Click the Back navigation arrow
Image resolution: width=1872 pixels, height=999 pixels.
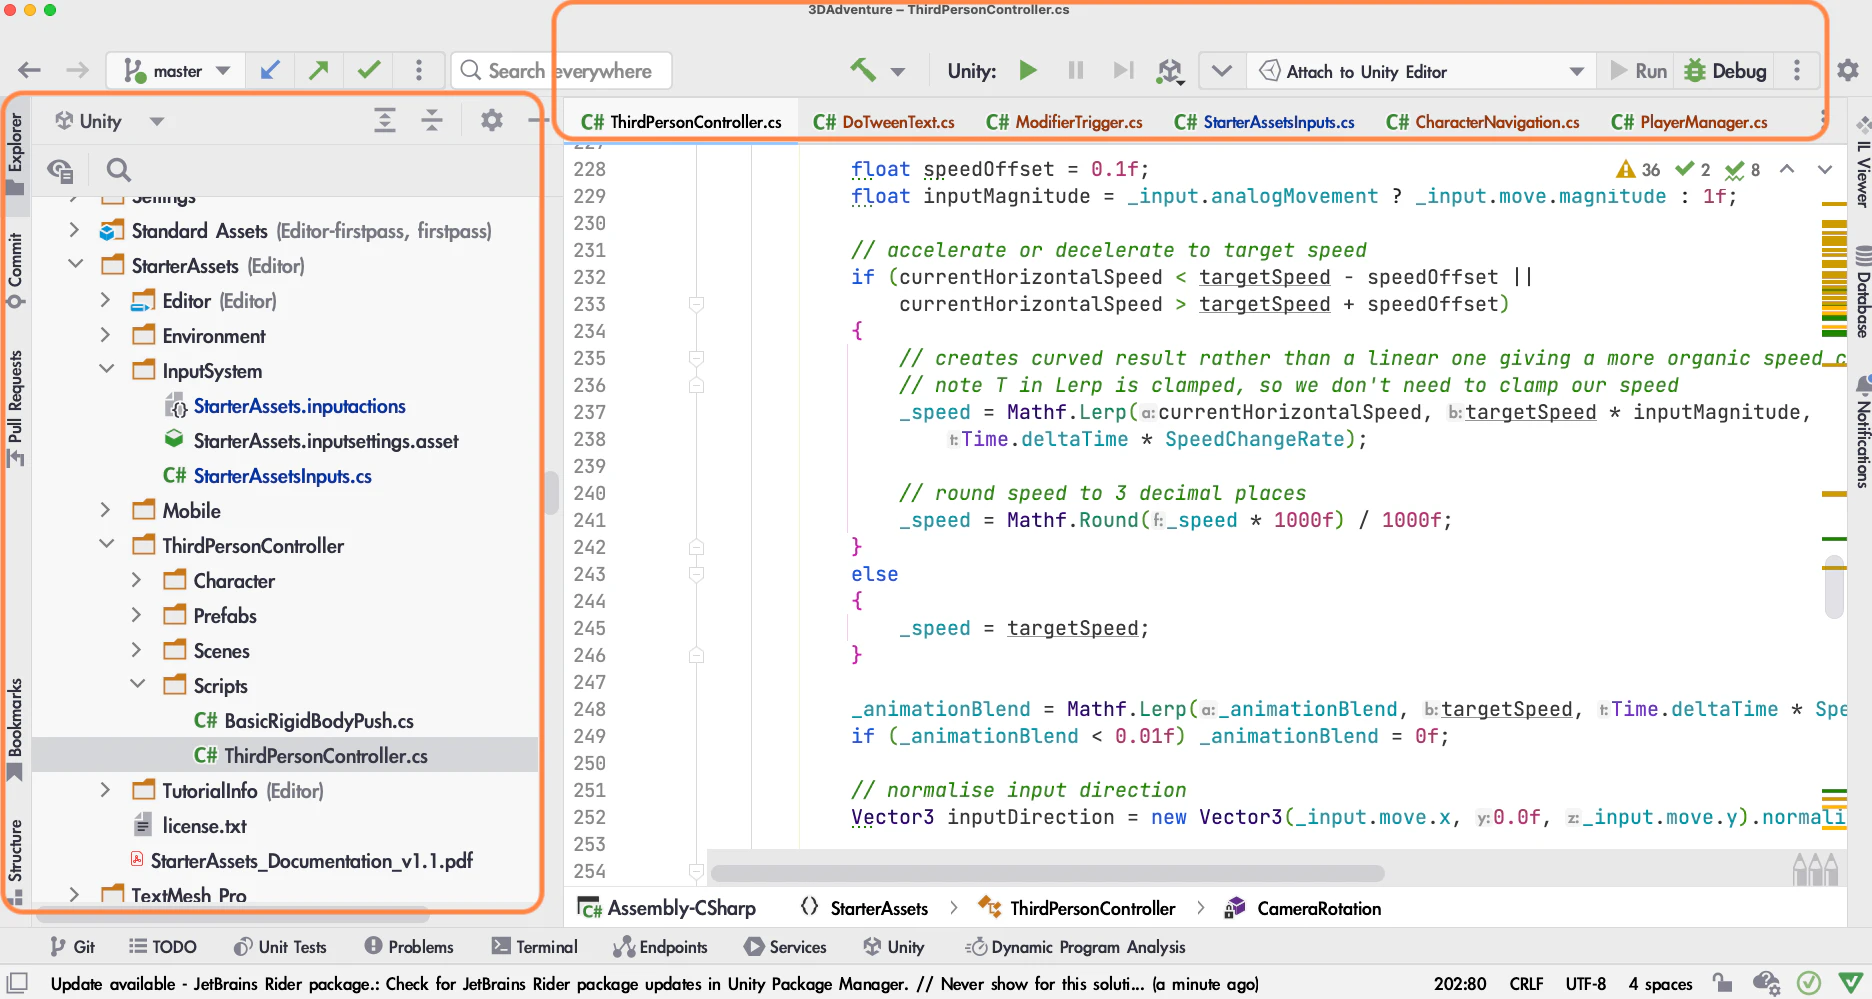[x=29, y=71]
